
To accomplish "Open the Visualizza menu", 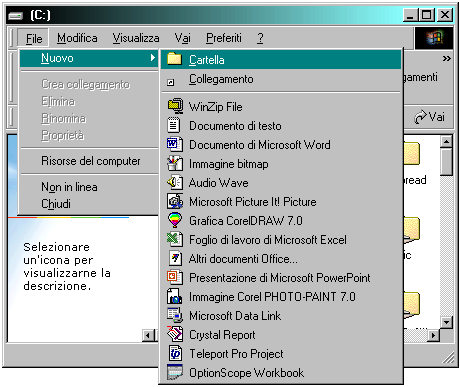I will [x=136, y=38].
